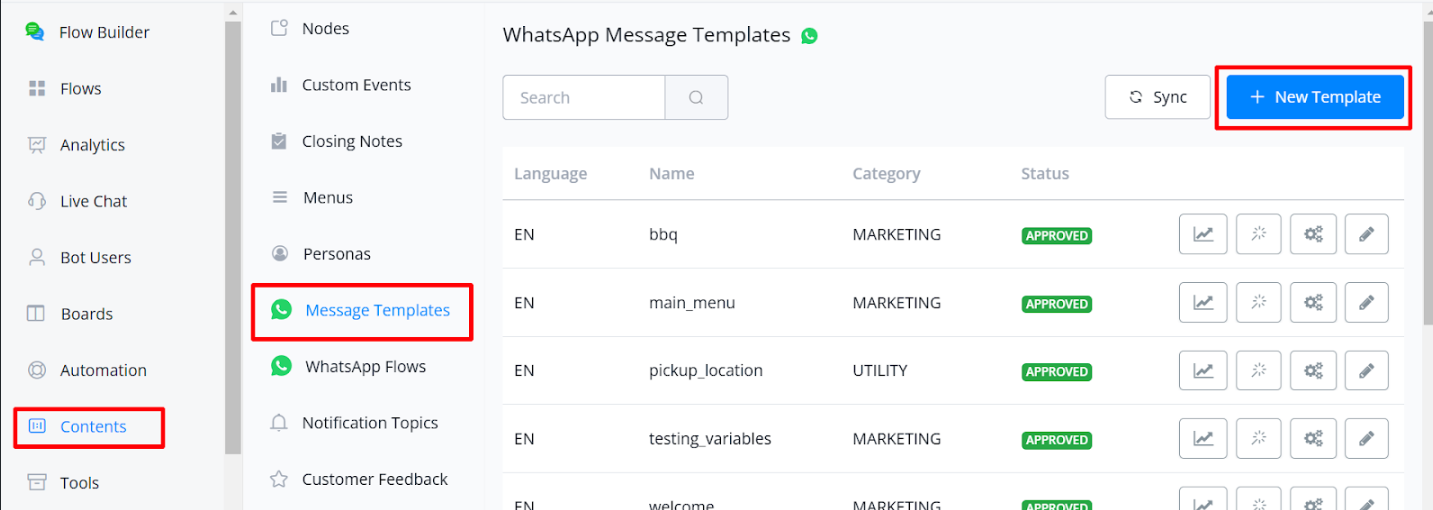
Task: Click the edit pencil icon for main_menu template
Action: pos(1366,303)
